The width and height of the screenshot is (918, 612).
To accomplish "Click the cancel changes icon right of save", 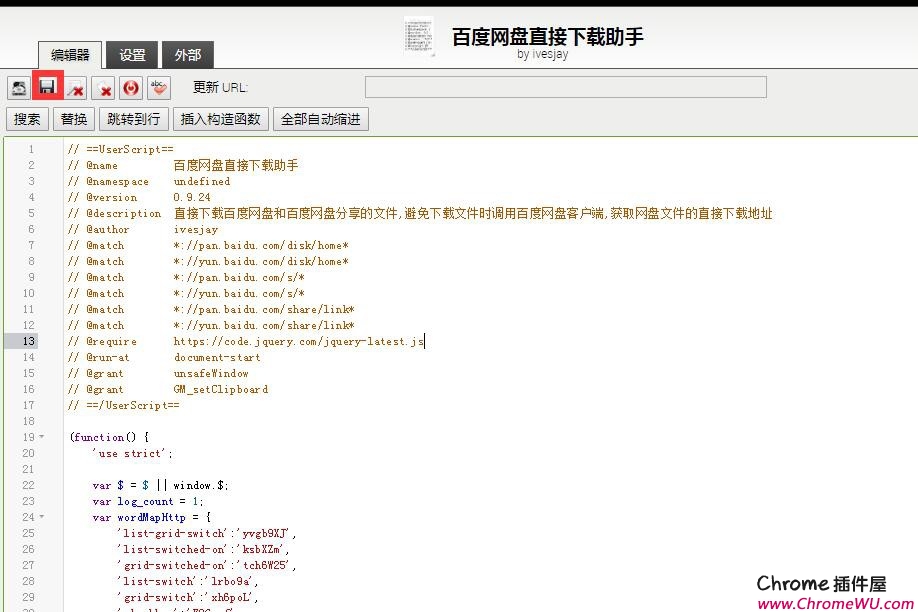I will [x=76, y=88].
